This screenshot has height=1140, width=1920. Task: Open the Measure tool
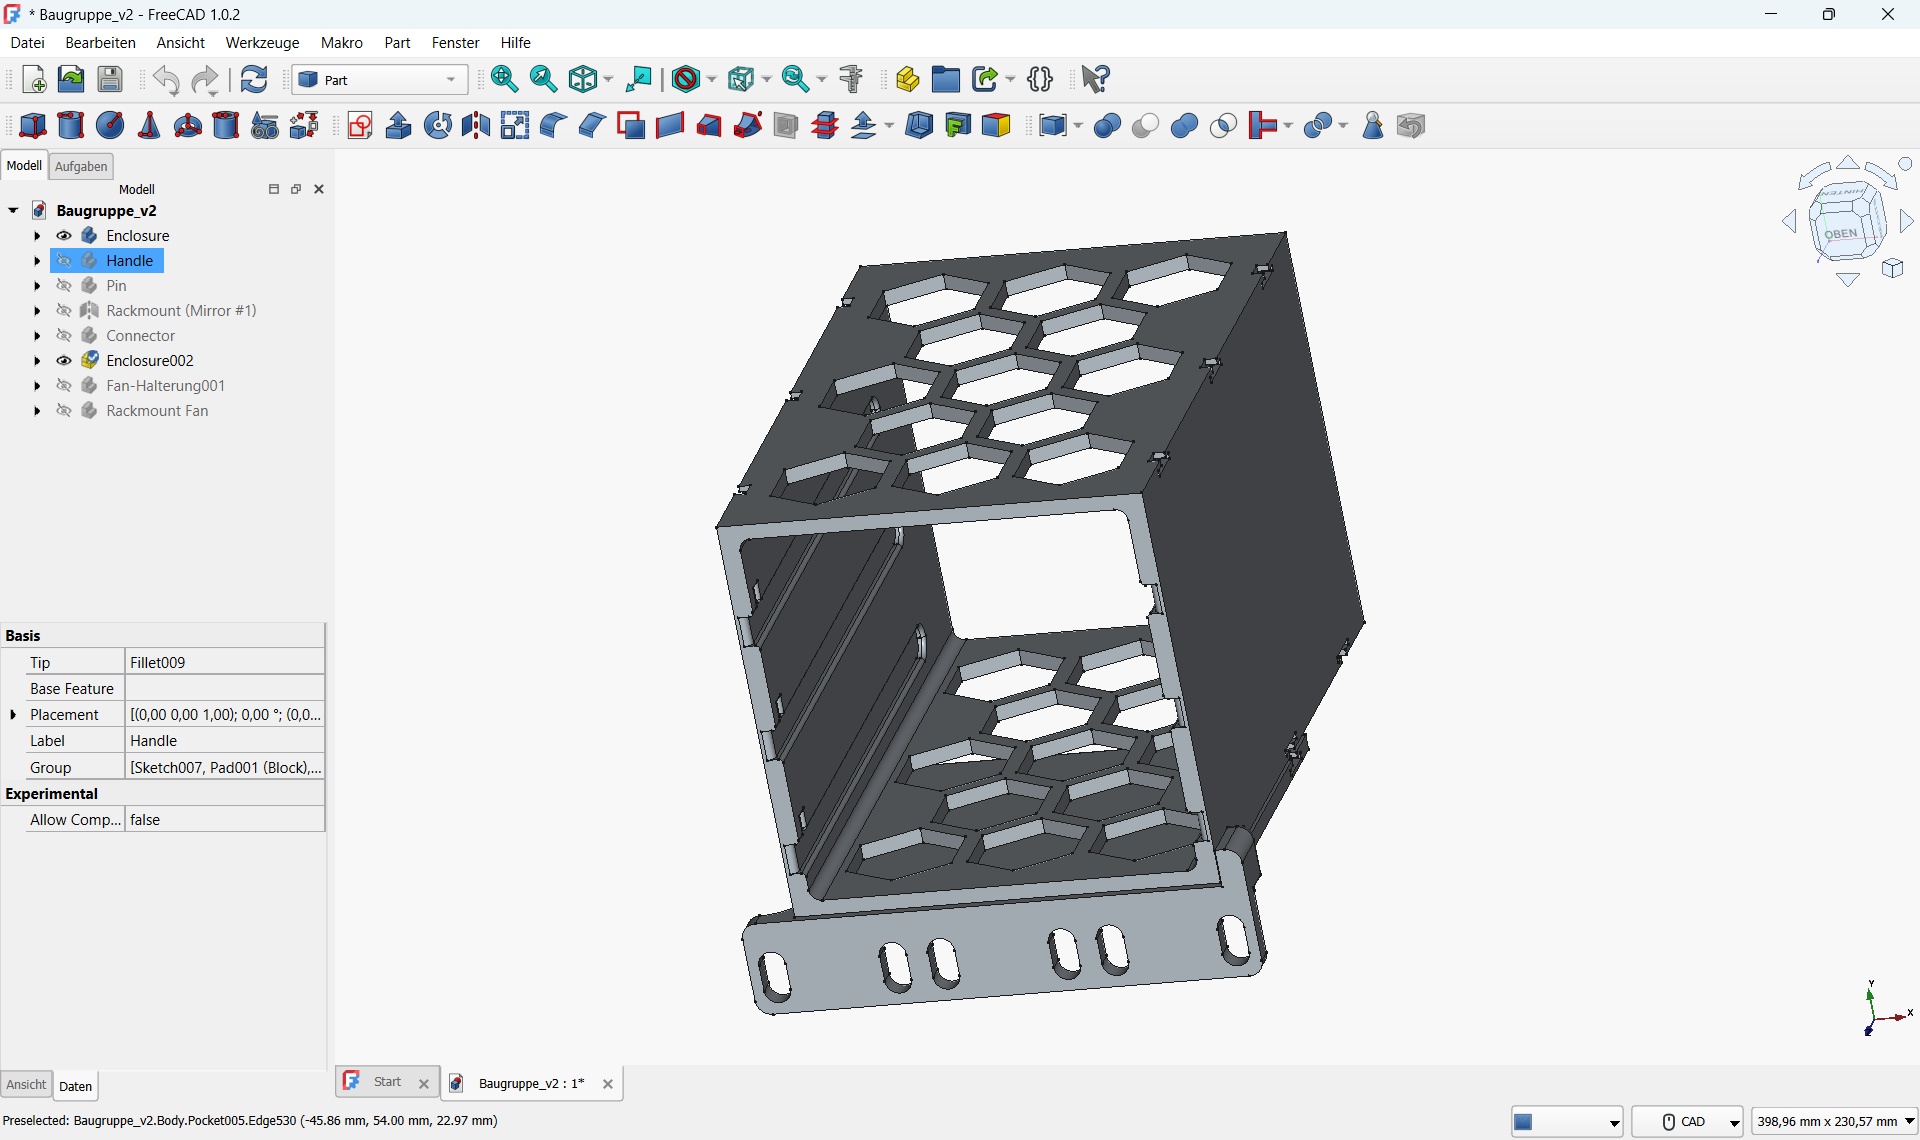pos(851,79)
